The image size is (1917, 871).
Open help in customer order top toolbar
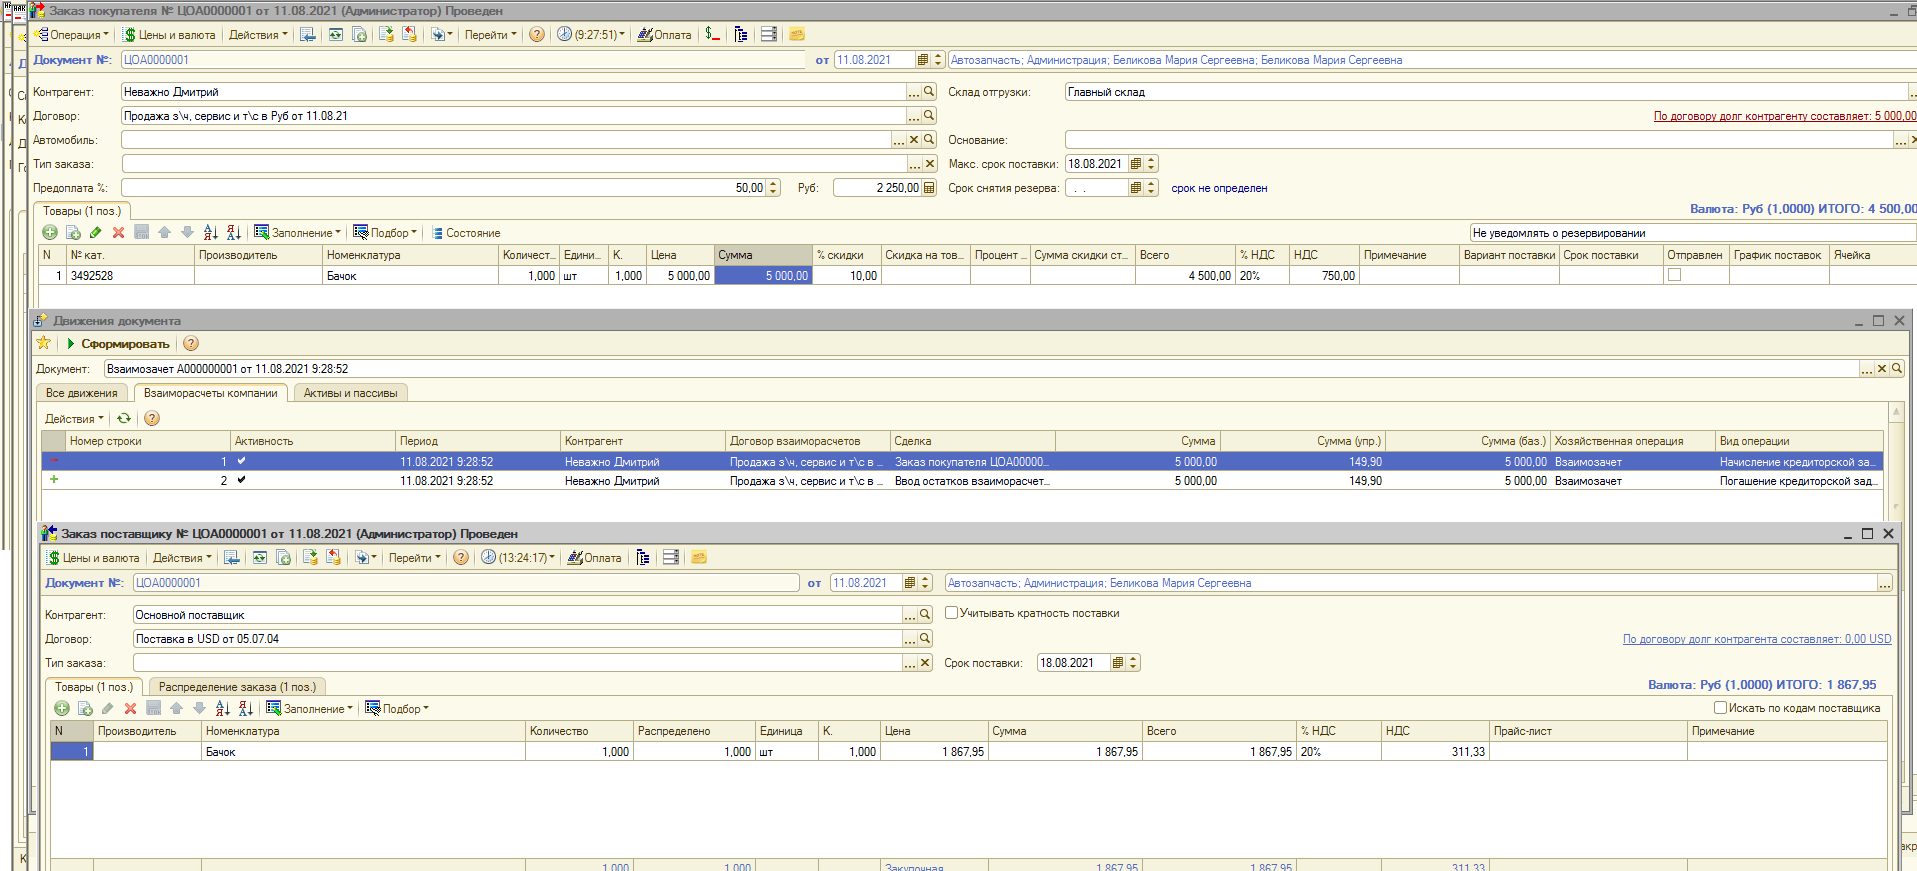pos(537,35)
